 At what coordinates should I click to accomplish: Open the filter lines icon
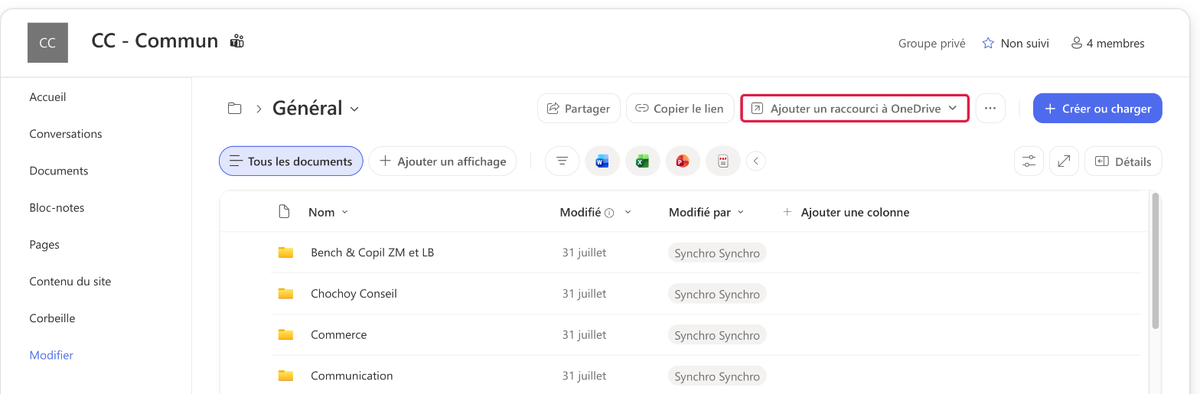coord(562,161)
